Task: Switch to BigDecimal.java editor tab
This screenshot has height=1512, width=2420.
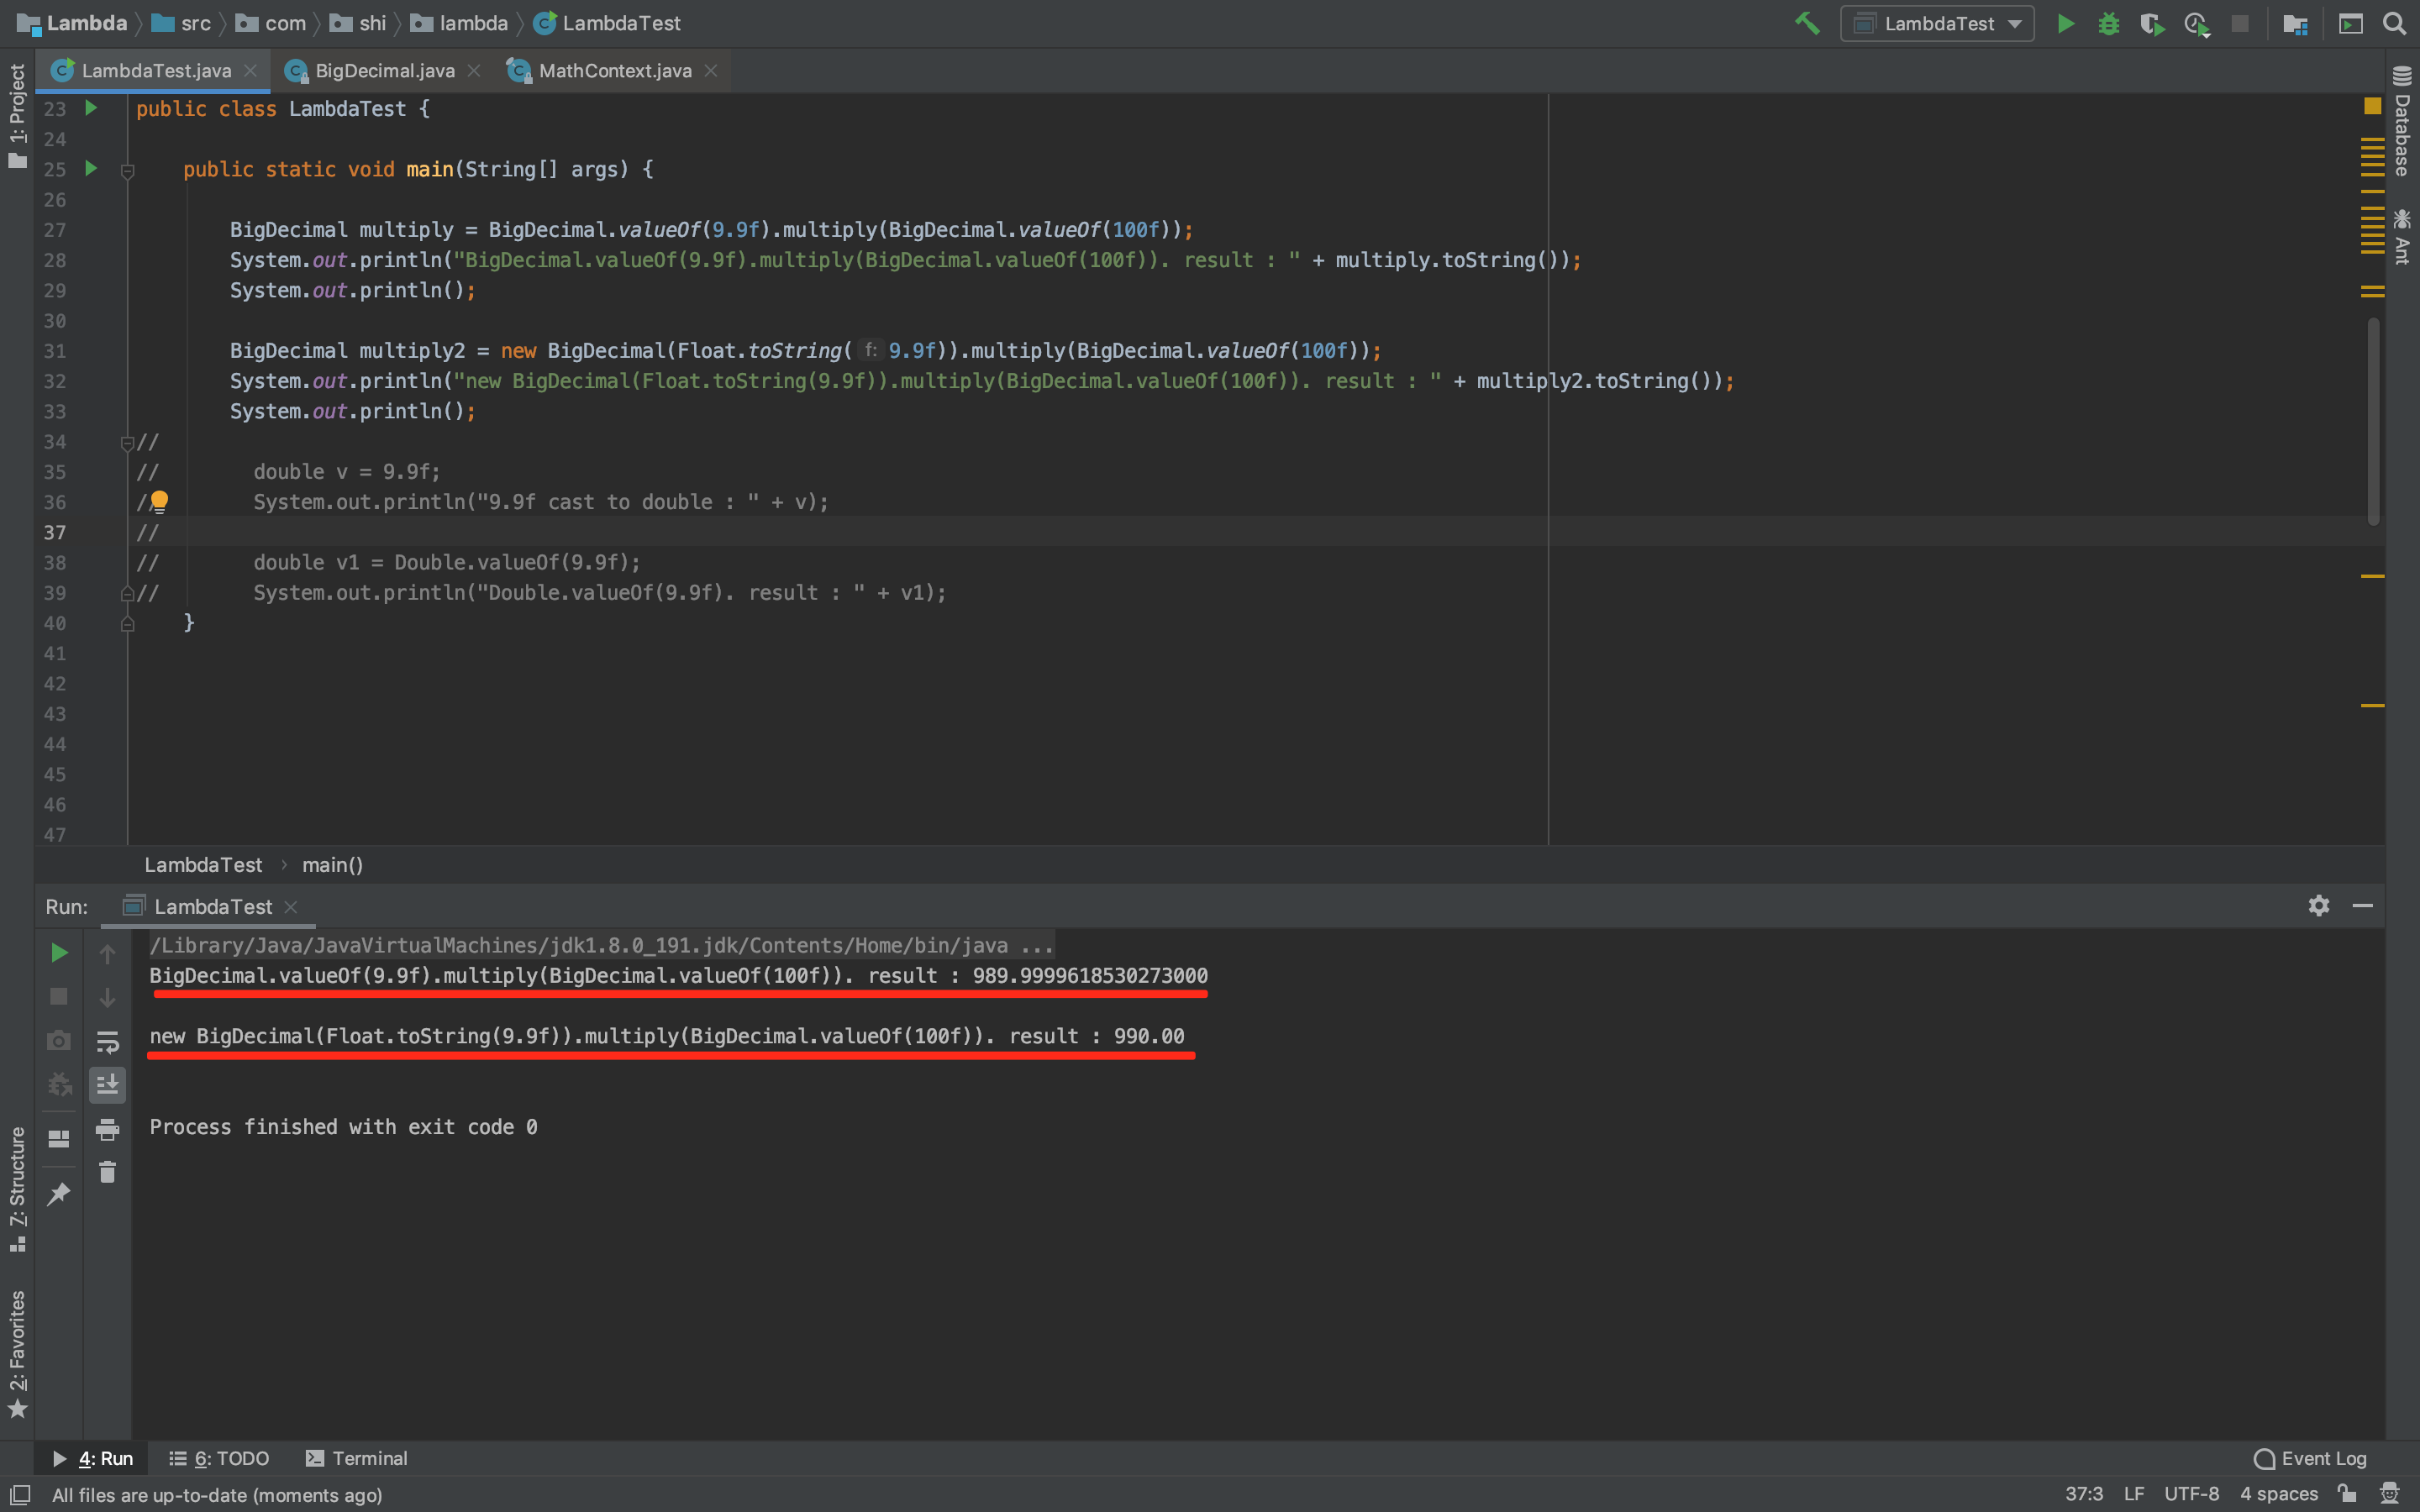Action: [x=384, y=71]
